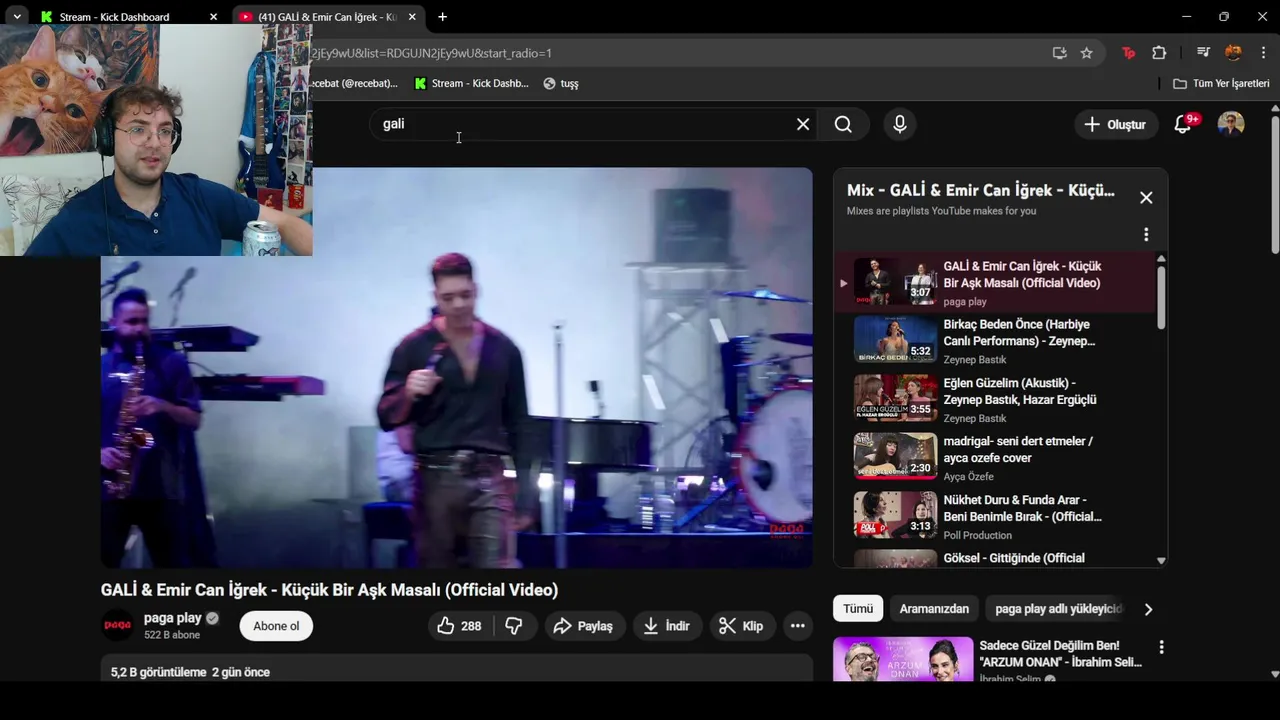Open the media control toolbar icon
The height and width of the screenshot is (720, 1280).
pos(1203,53)
